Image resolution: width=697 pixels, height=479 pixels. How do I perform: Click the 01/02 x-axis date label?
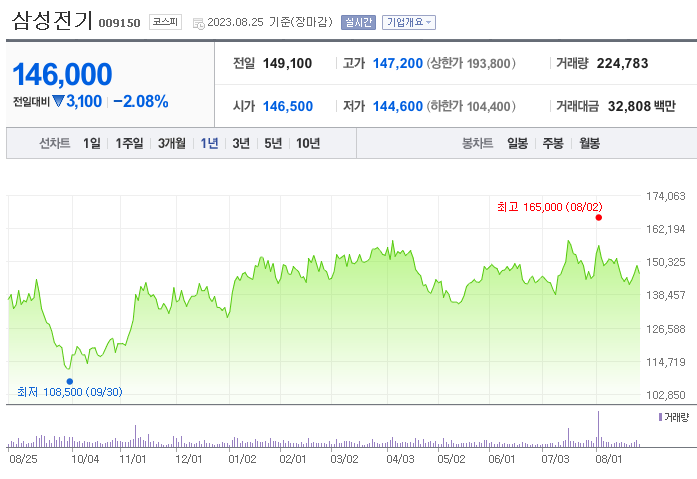242,459
